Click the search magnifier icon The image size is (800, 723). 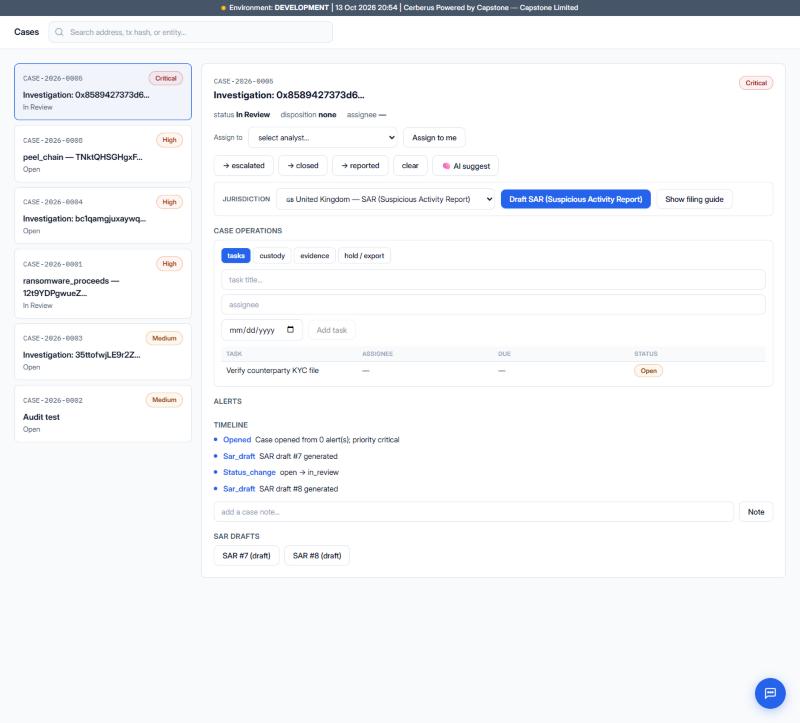[59, 32]
